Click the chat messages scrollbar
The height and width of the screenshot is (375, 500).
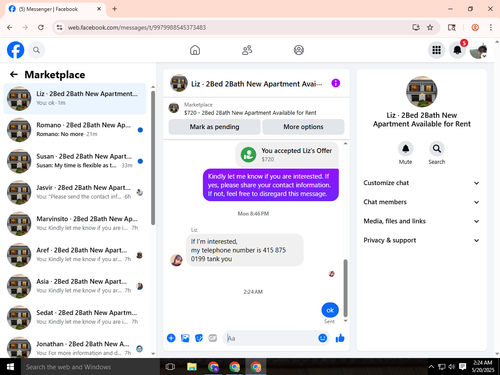click(x=345, y=288)
